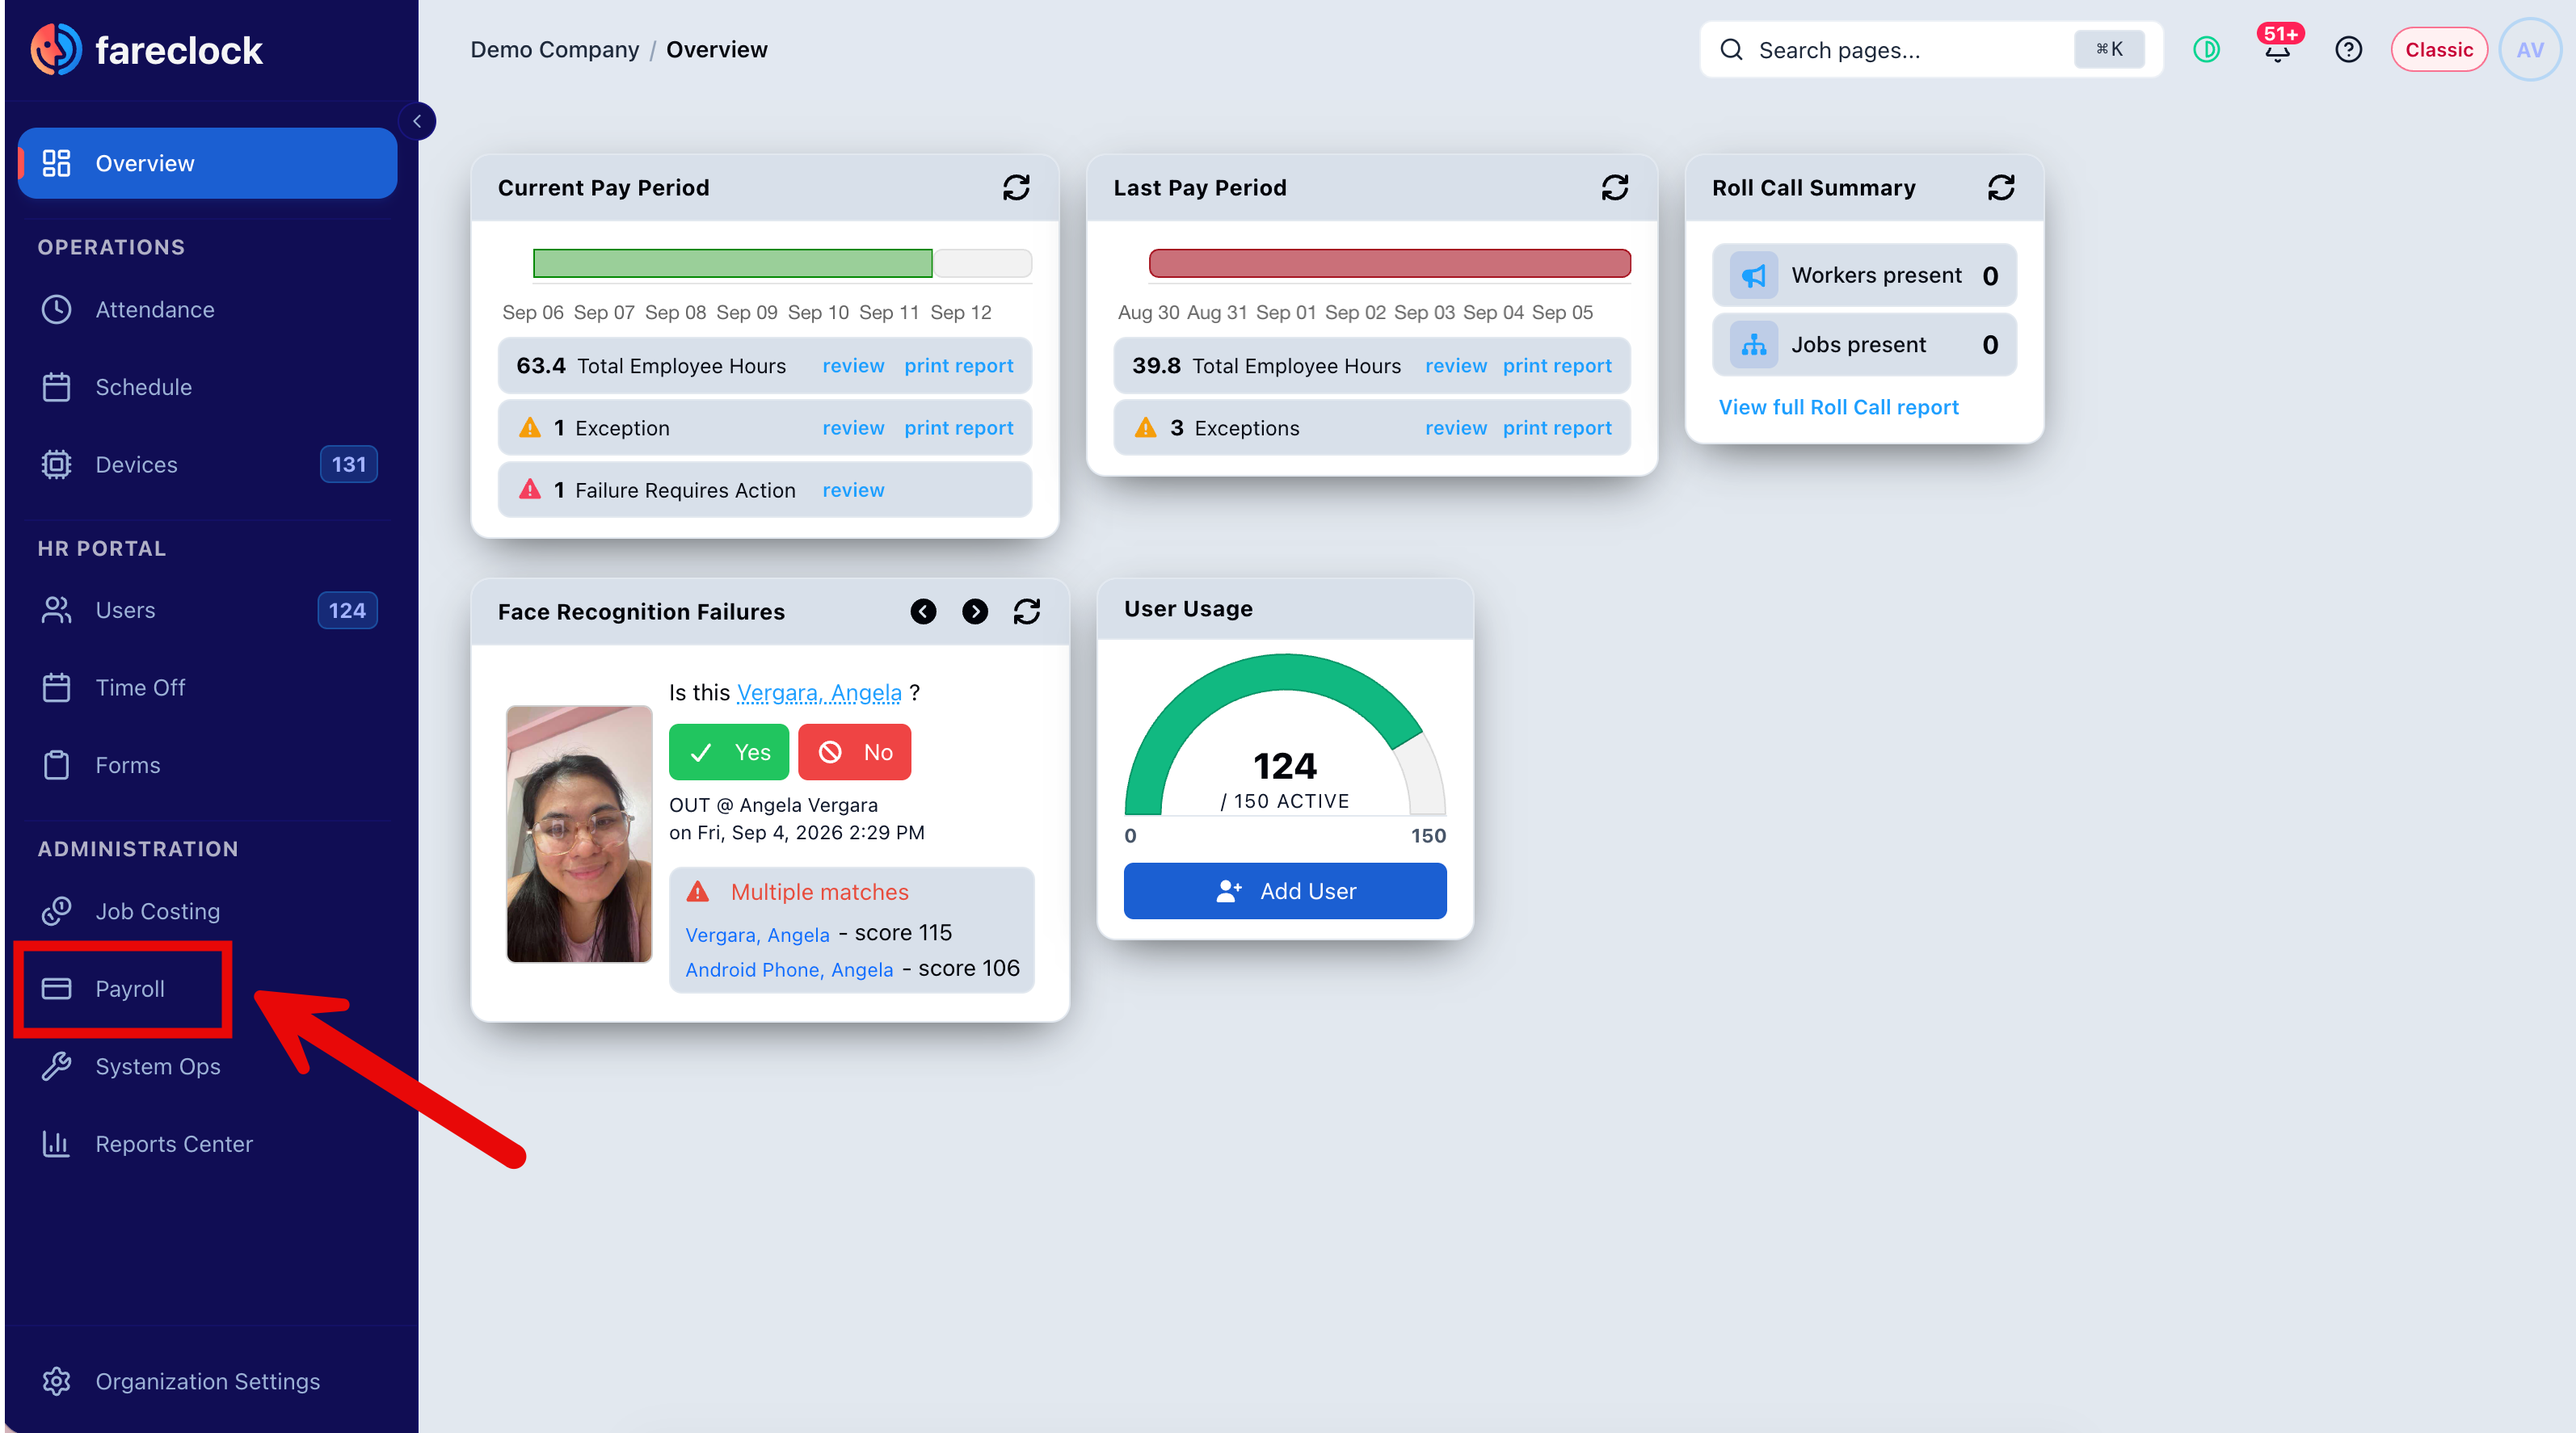Show previous face recognition failure
Screen dimensions: 2576x1433
coord(923,611)
